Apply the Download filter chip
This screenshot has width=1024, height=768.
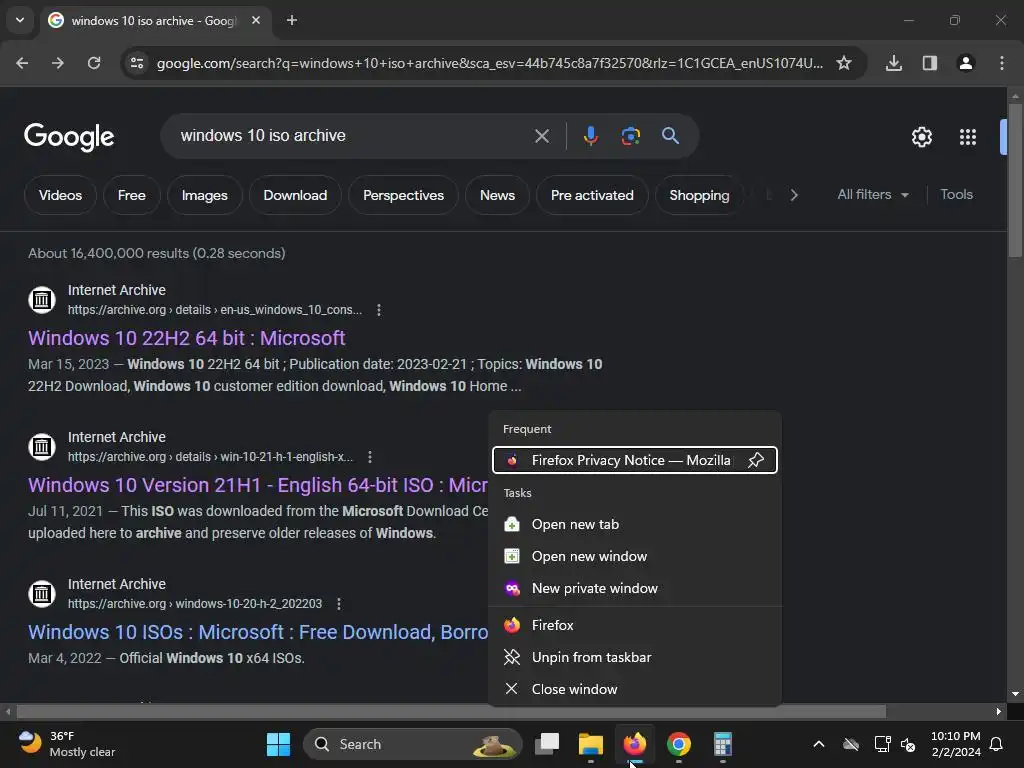pos(295,195)
